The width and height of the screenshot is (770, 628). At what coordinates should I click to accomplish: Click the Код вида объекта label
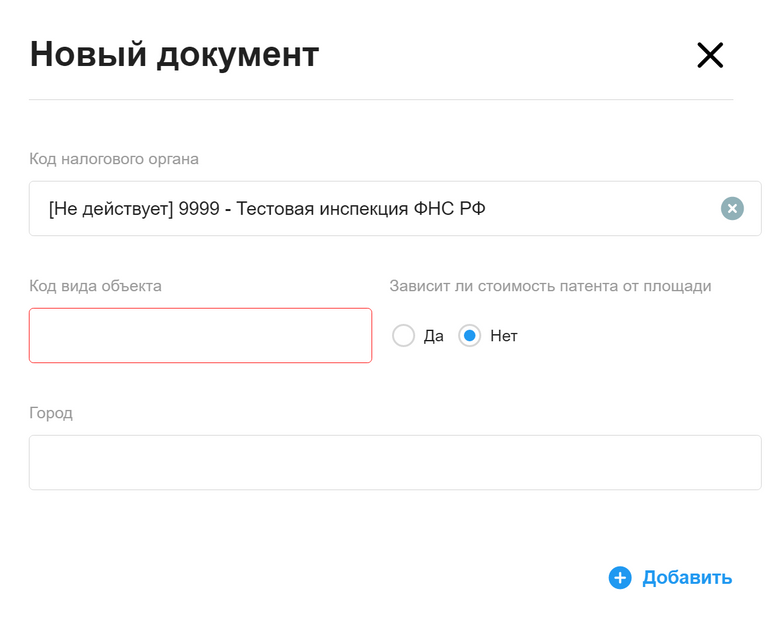click(95, 286)
